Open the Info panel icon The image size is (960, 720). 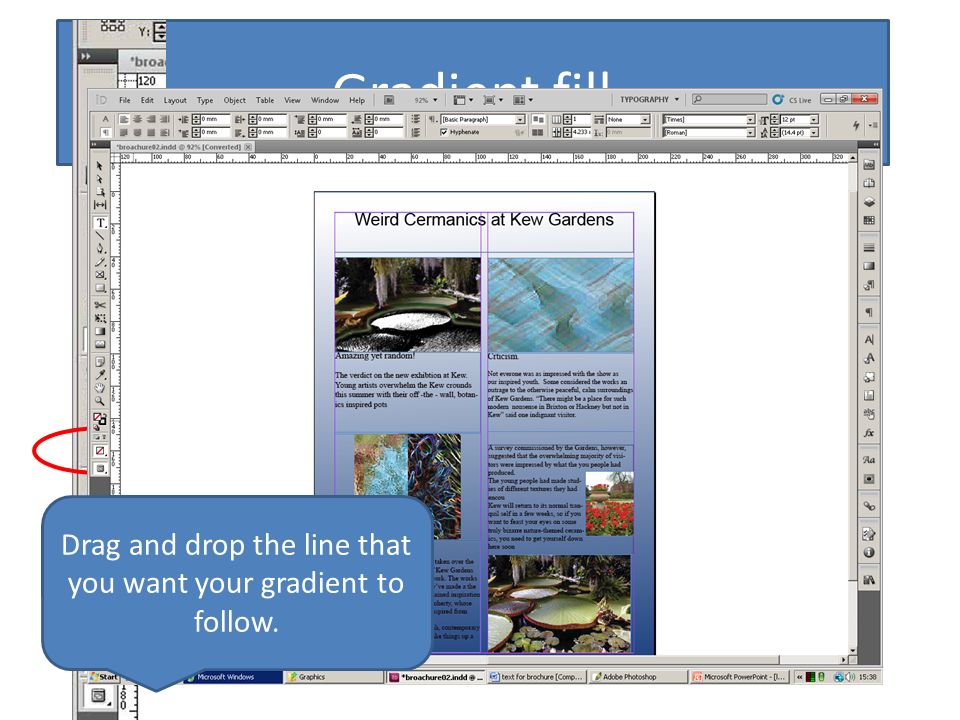(x=869, y=552)
